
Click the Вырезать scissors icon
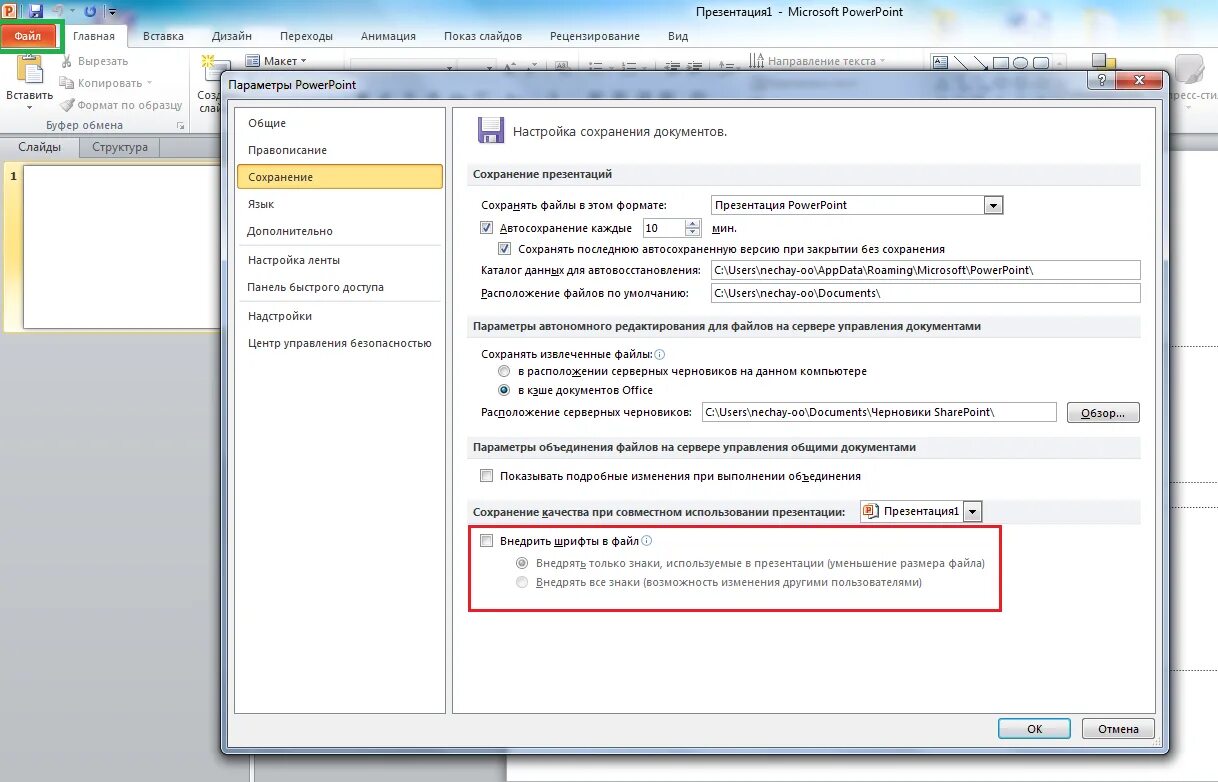pyautogui.click(x=67, y=61)
